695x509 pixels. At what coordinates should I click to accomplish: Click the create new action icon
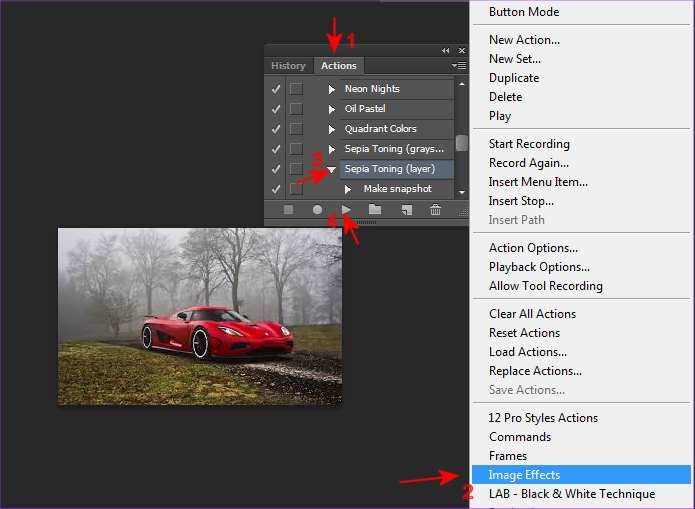click(406, 210)
